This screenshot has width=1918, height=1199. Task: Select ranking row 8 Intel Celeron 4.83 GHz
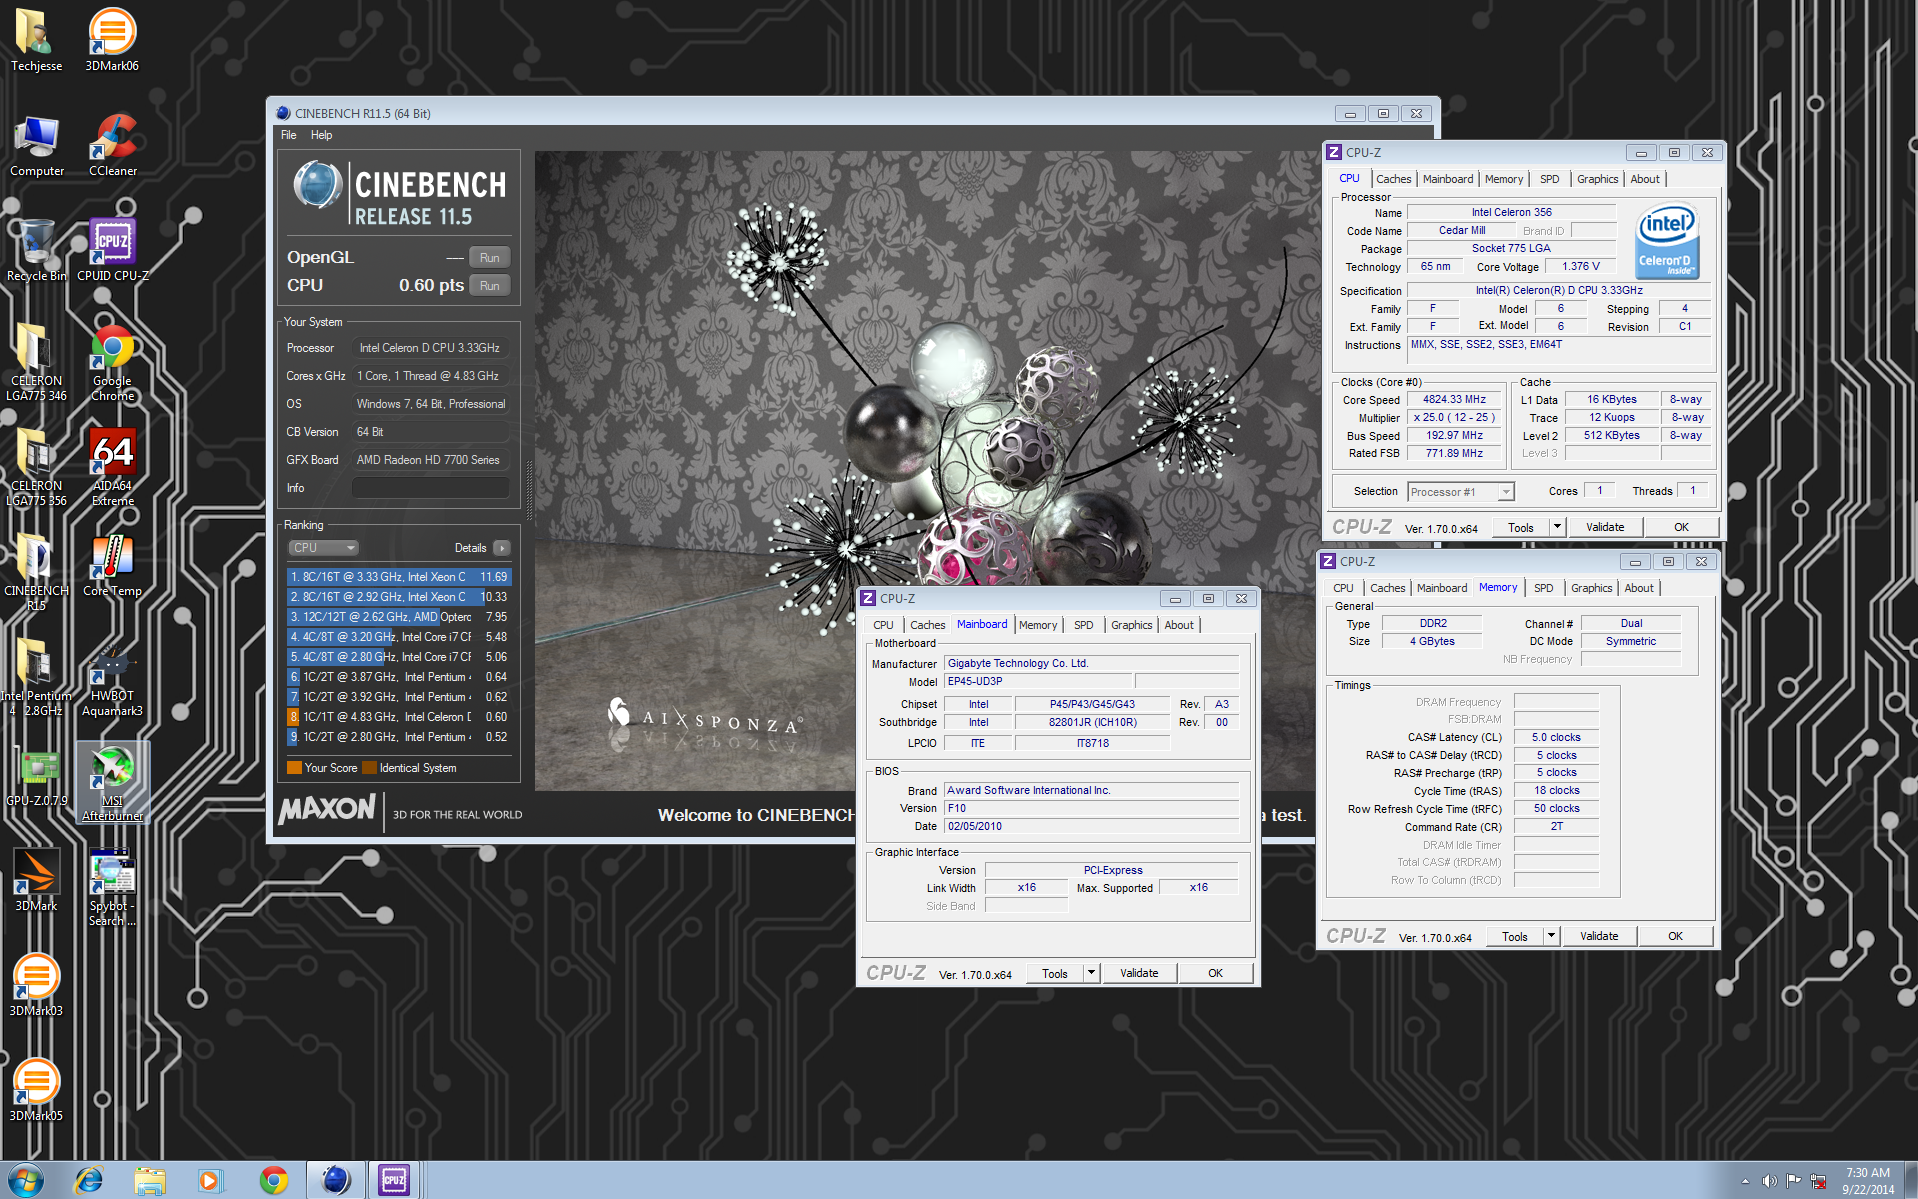[400, 717]
